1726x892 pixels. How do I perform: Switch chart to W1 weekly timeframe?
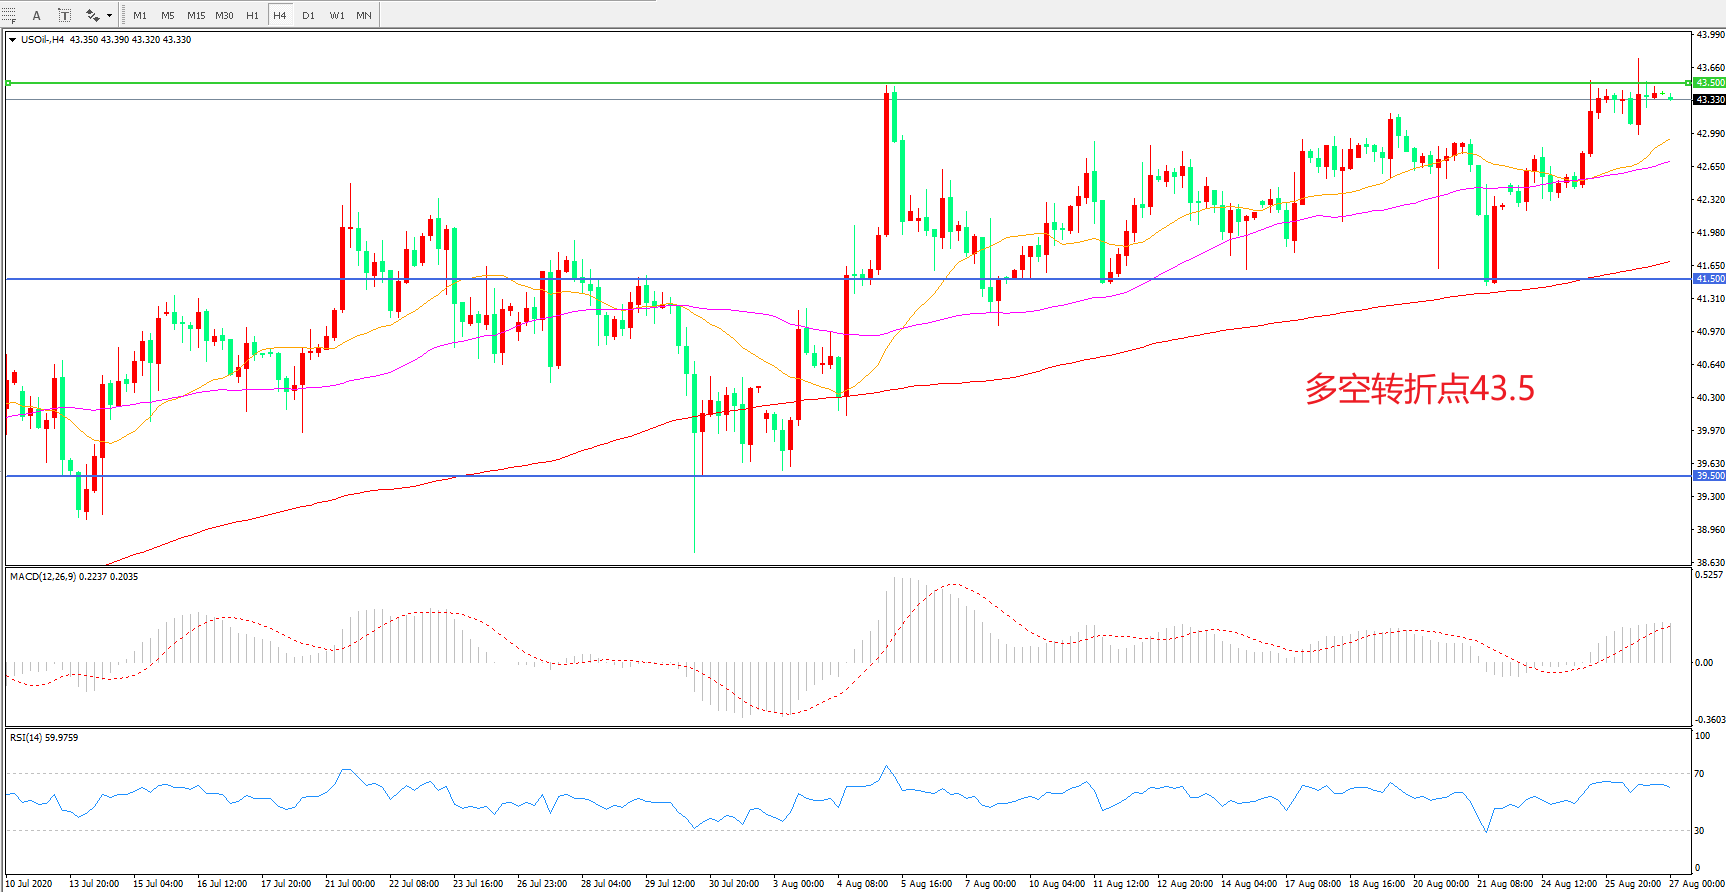tap(336, 15)
